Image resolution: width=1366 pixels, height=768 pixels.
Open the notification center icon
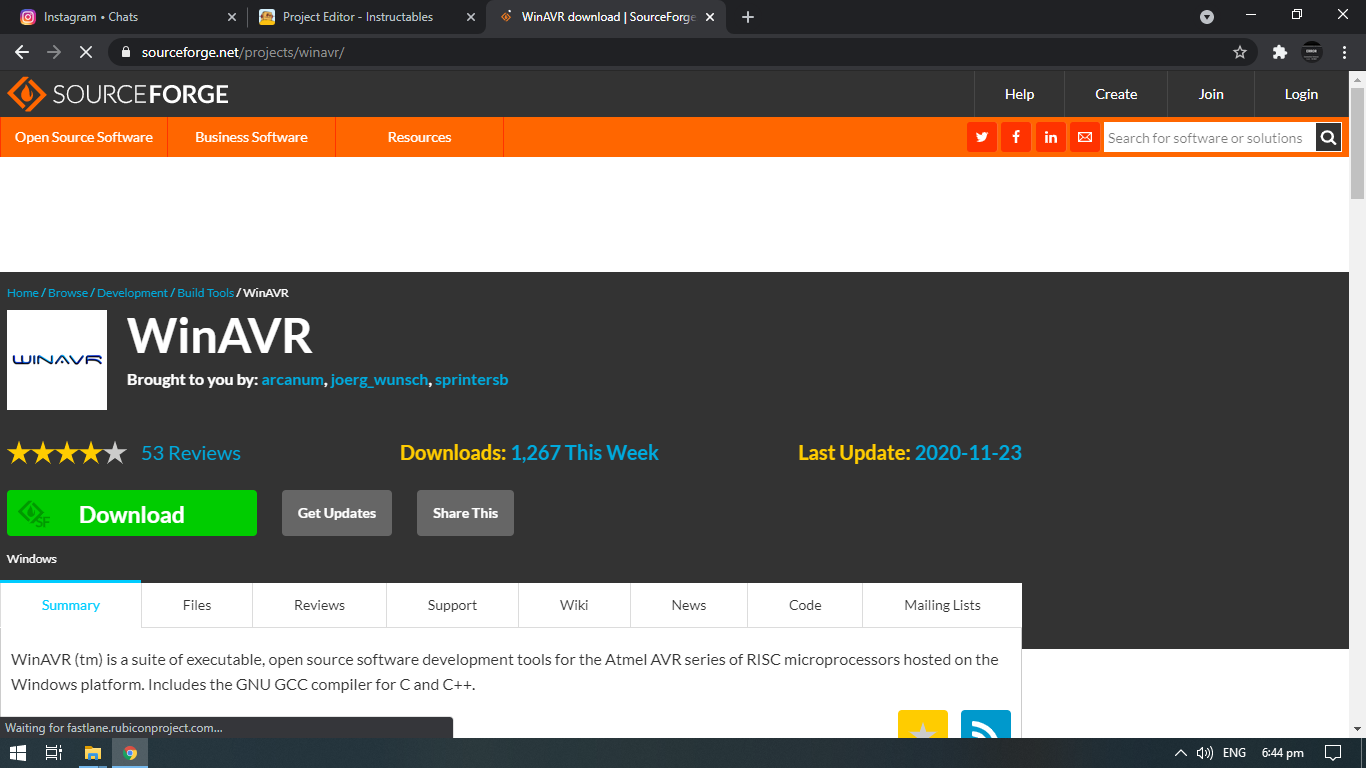1332,753
